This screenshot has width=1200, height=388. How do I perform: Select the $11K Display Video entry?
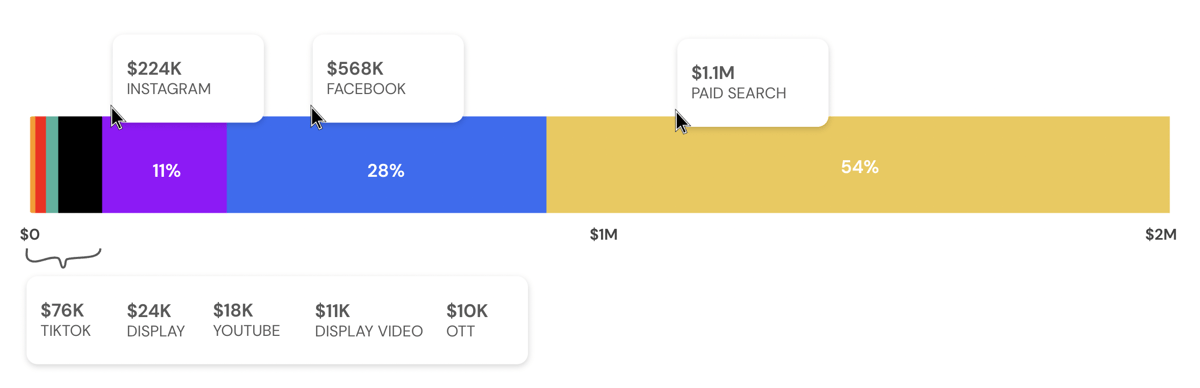click(369, 320)
